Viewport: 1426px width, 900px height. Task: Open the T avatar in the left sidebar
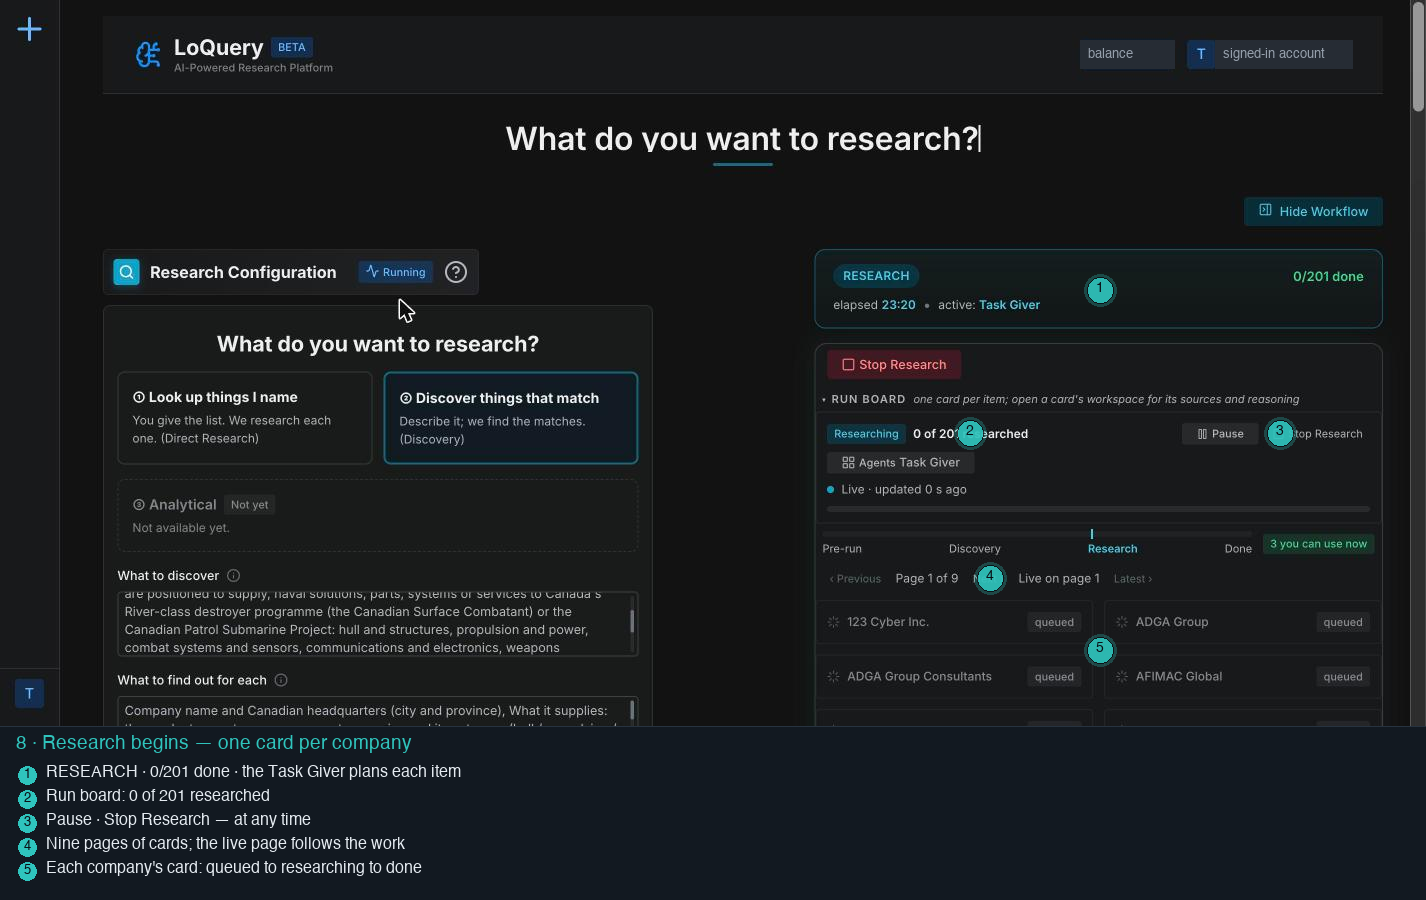[x=29, y=693]
